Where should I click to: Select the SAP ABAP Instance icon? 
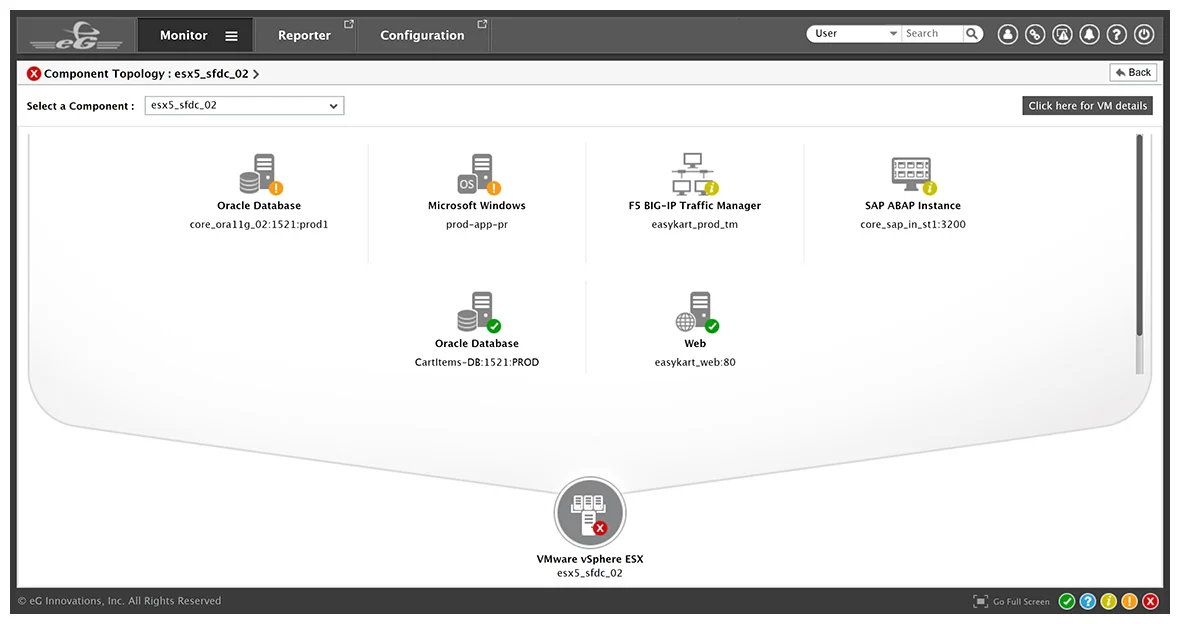(913, 175)
